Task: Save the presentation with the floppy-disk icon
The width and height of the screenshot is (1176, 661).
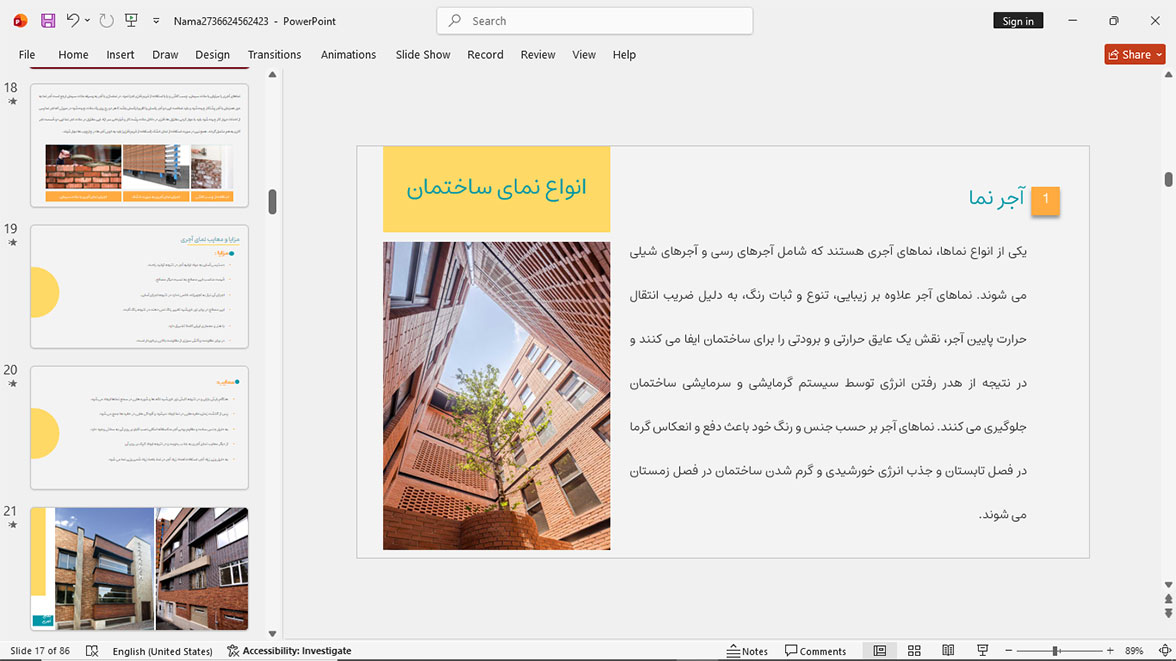Action: (48, 21)
